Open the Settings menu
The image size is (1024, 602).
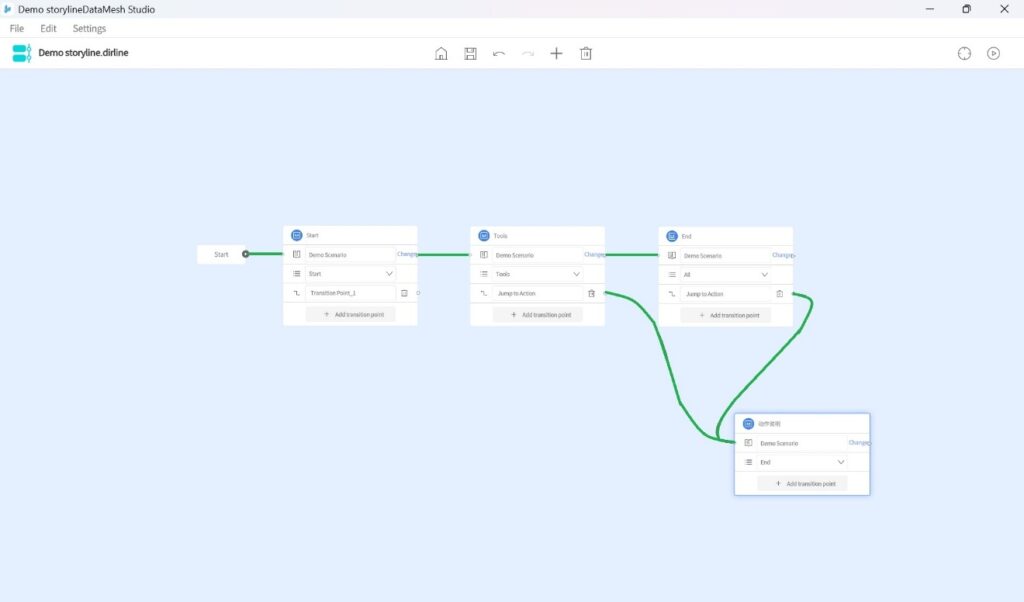pyautogui.click(x=89, y=29)
